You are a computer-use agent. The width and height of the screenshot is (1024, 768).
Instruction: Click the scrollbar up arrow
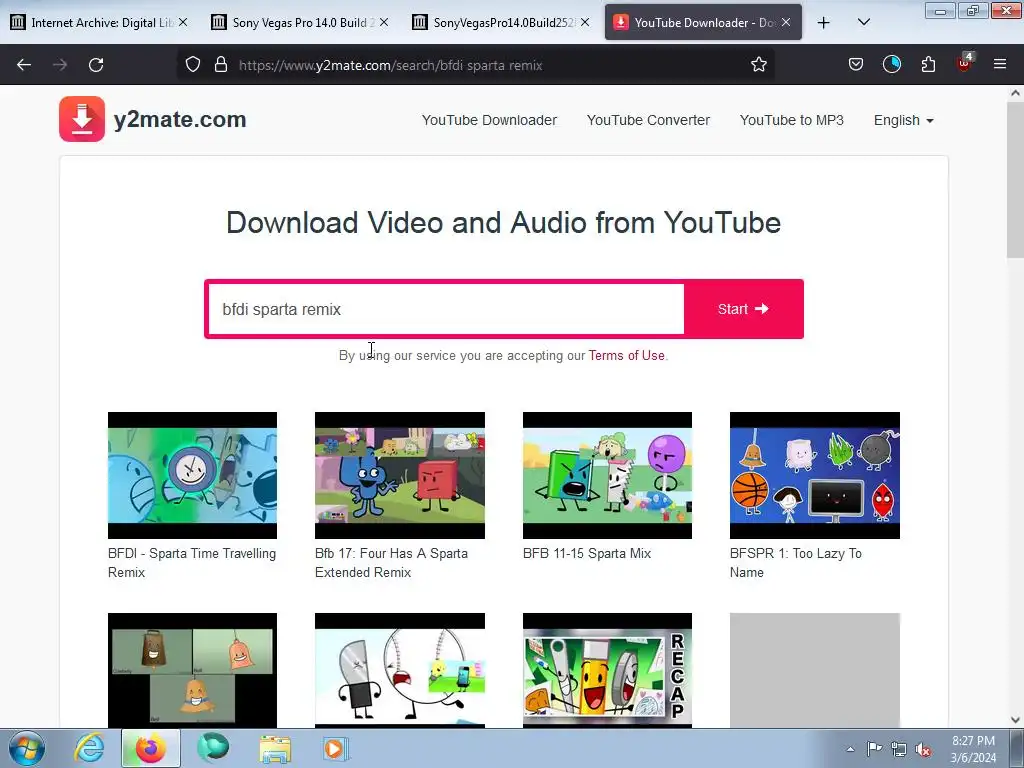1015,93
